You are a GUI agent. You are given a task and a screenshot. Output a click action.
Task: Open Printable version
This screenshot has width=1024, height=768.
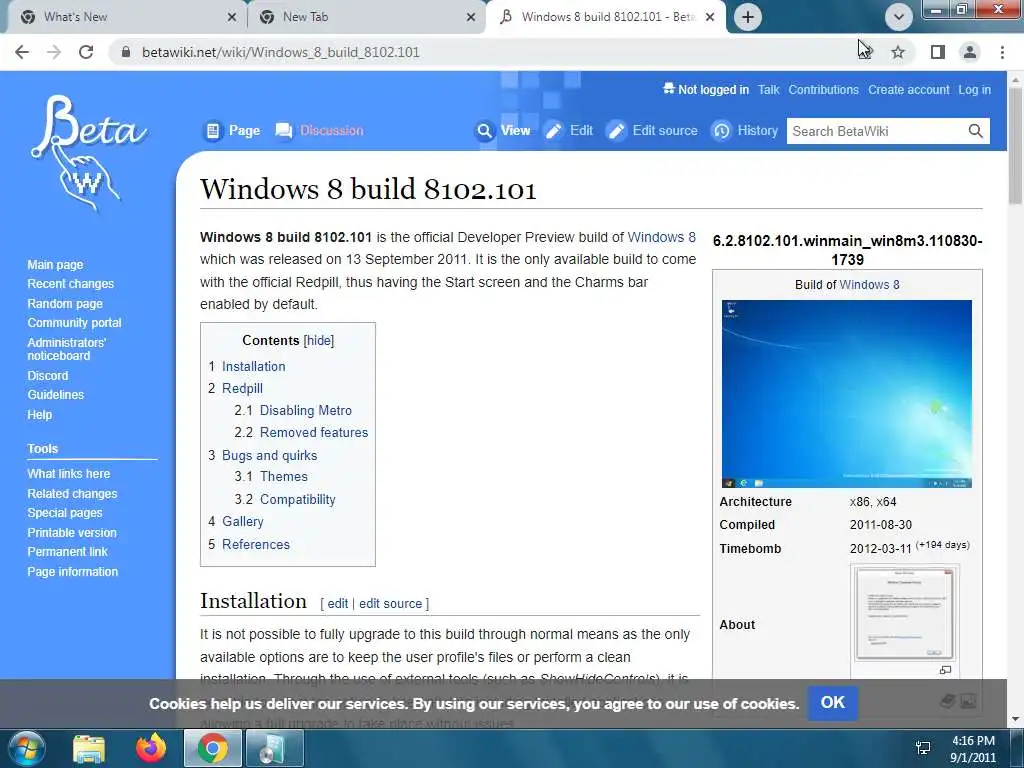72,533
